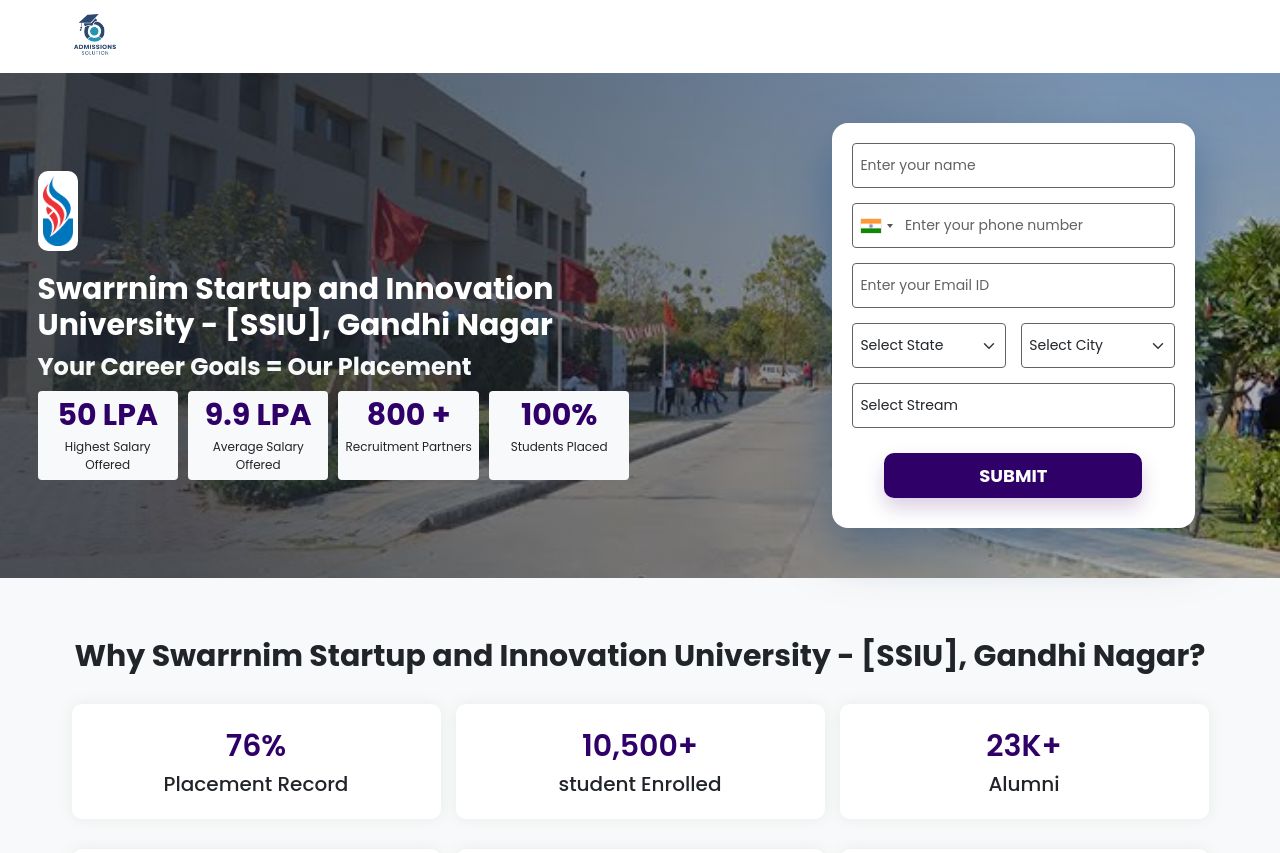Click the 76% Placement Record card
This screenshot has height=853, width=1280.
tap(256, 762)
